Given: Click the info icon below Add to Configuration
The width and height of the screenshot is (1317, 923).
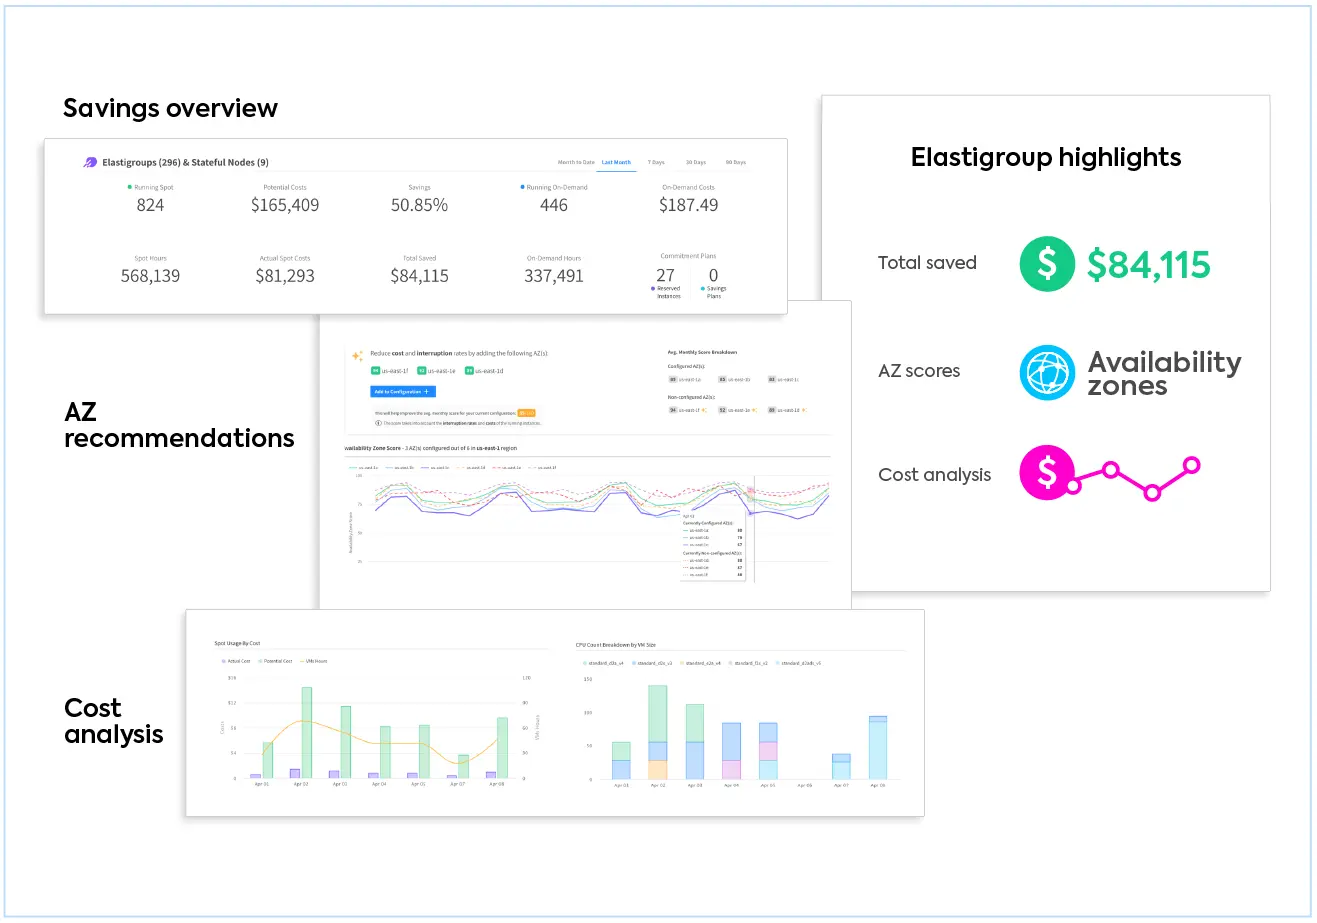Looking at the screenshot, I should tap(378, 423).
